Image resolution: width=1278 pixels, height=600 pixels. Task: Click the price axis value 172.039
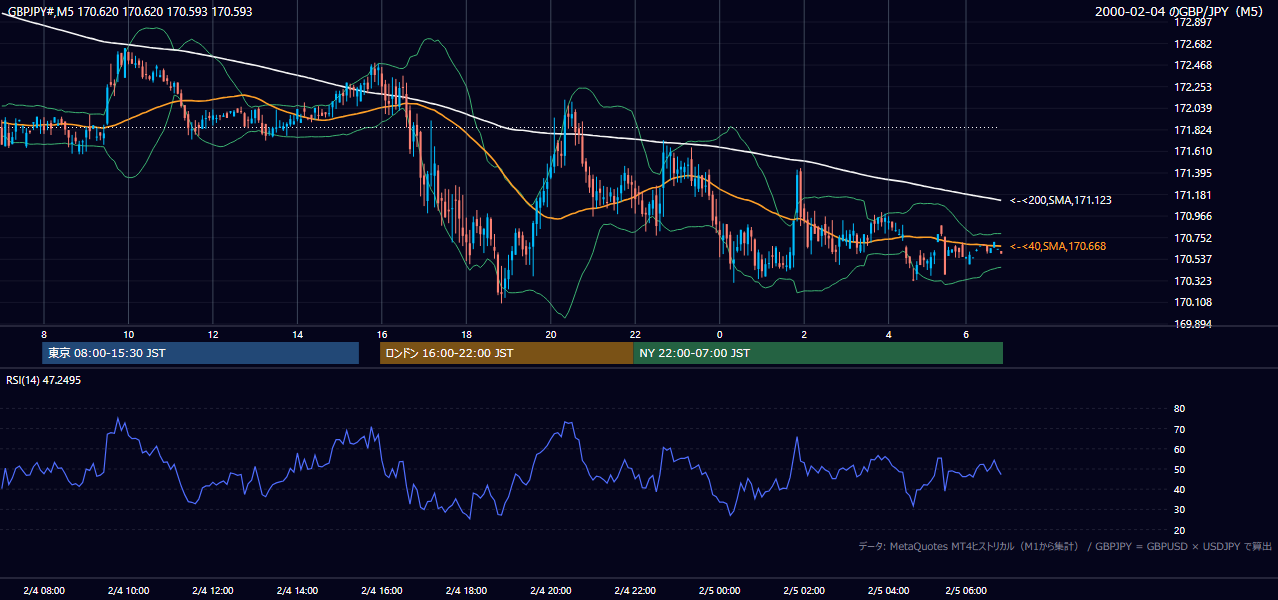pyautogui.click(x=1193, y=108)
